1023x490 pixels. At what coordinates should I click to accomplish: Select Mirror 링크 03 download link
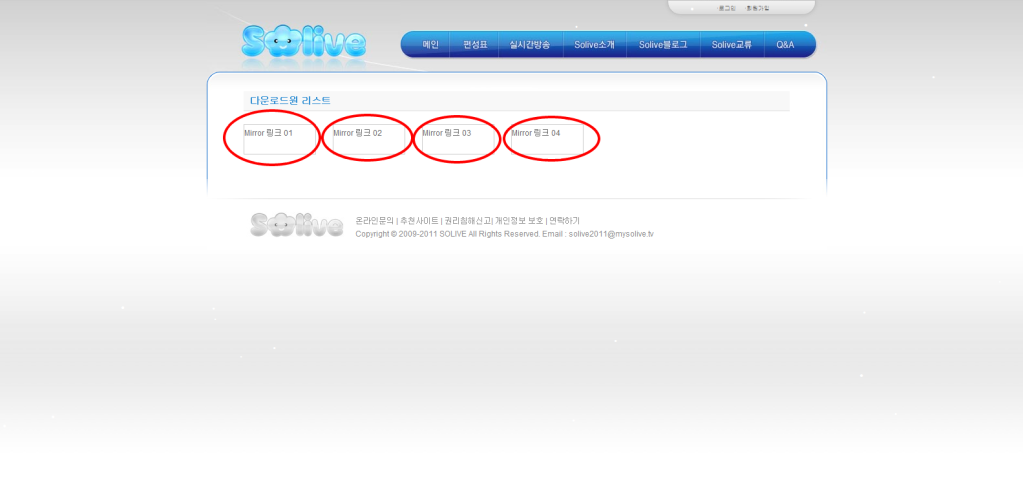coord(446,133)
